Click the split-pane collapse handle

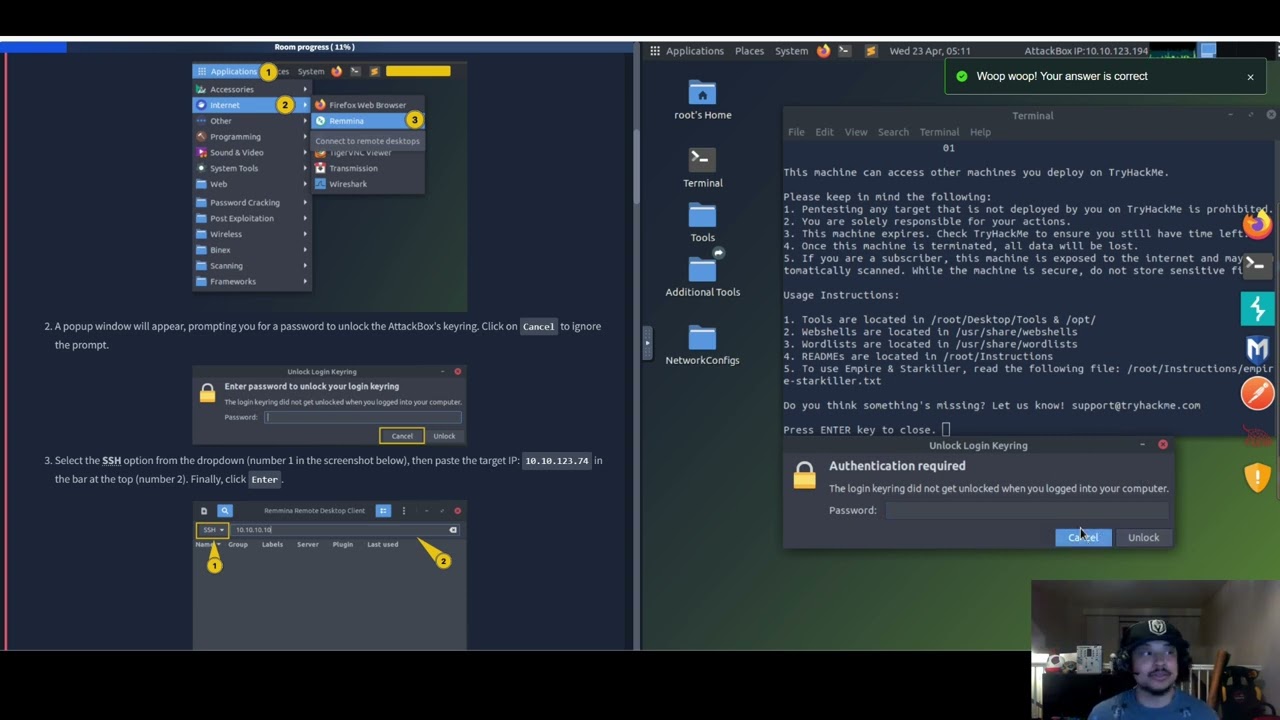646,343
